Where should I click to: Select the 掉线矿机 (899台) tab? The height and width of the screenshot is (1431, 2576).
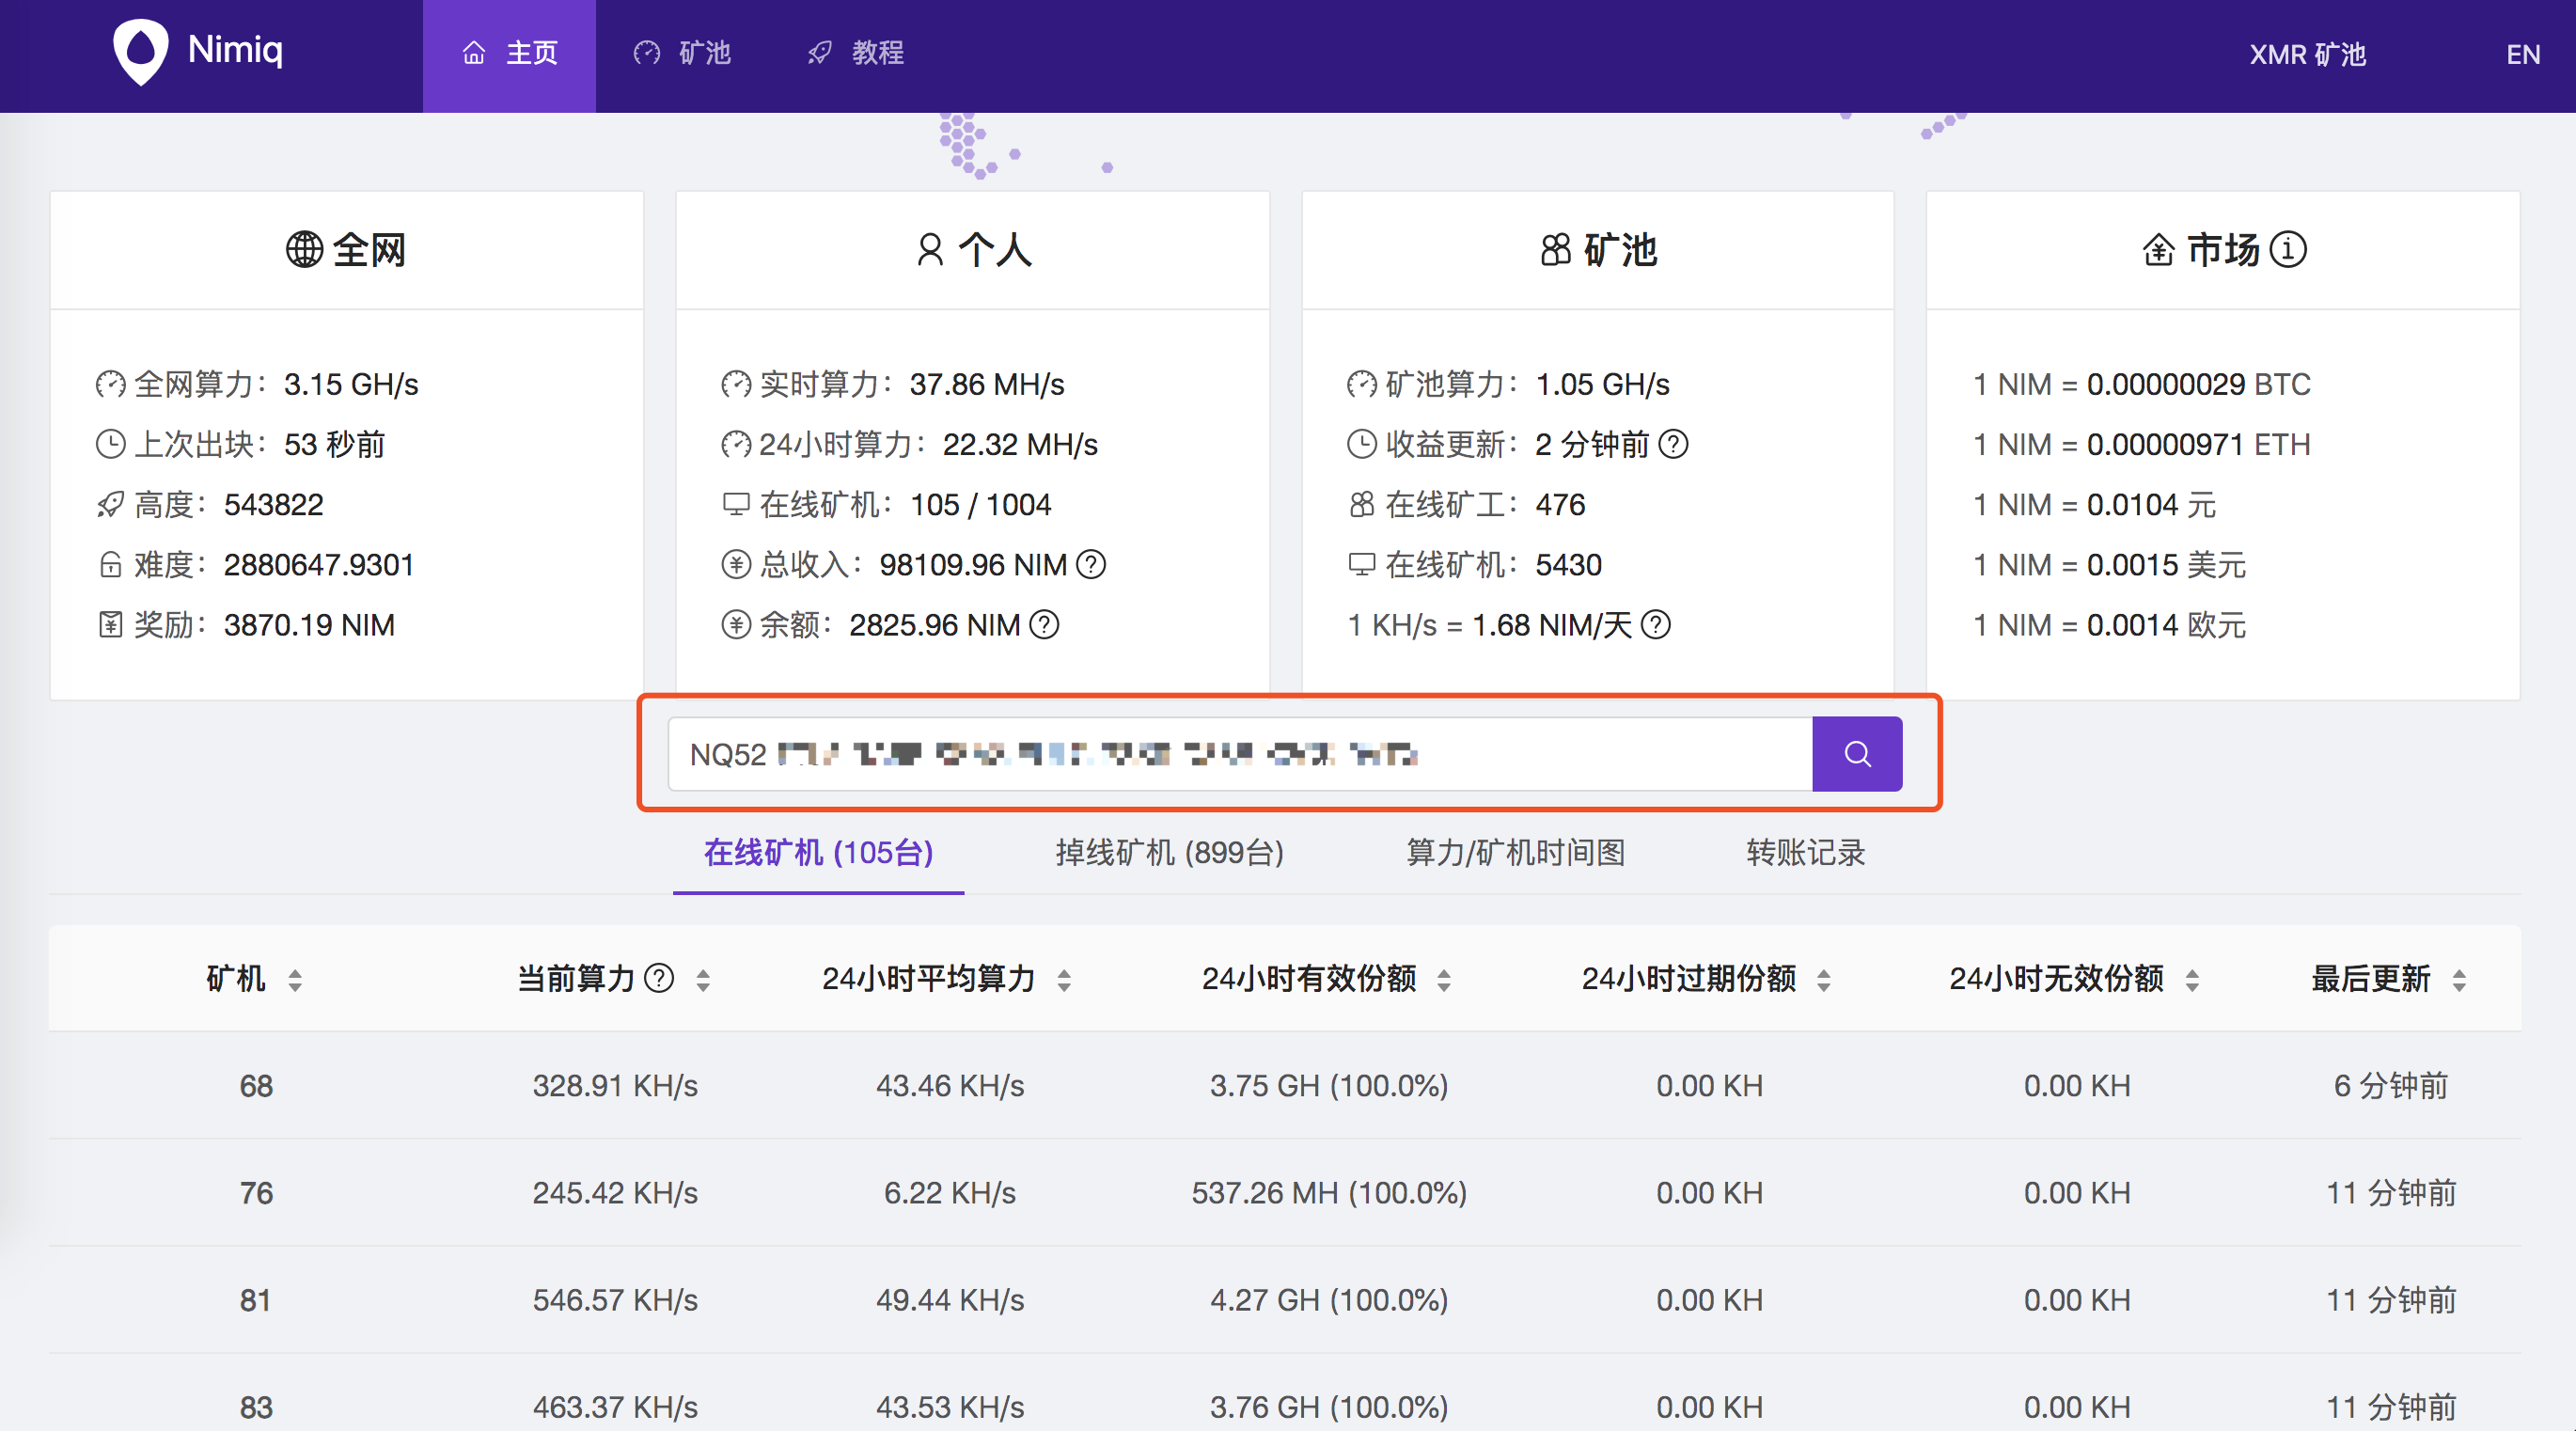click(x=1169, y=853)
